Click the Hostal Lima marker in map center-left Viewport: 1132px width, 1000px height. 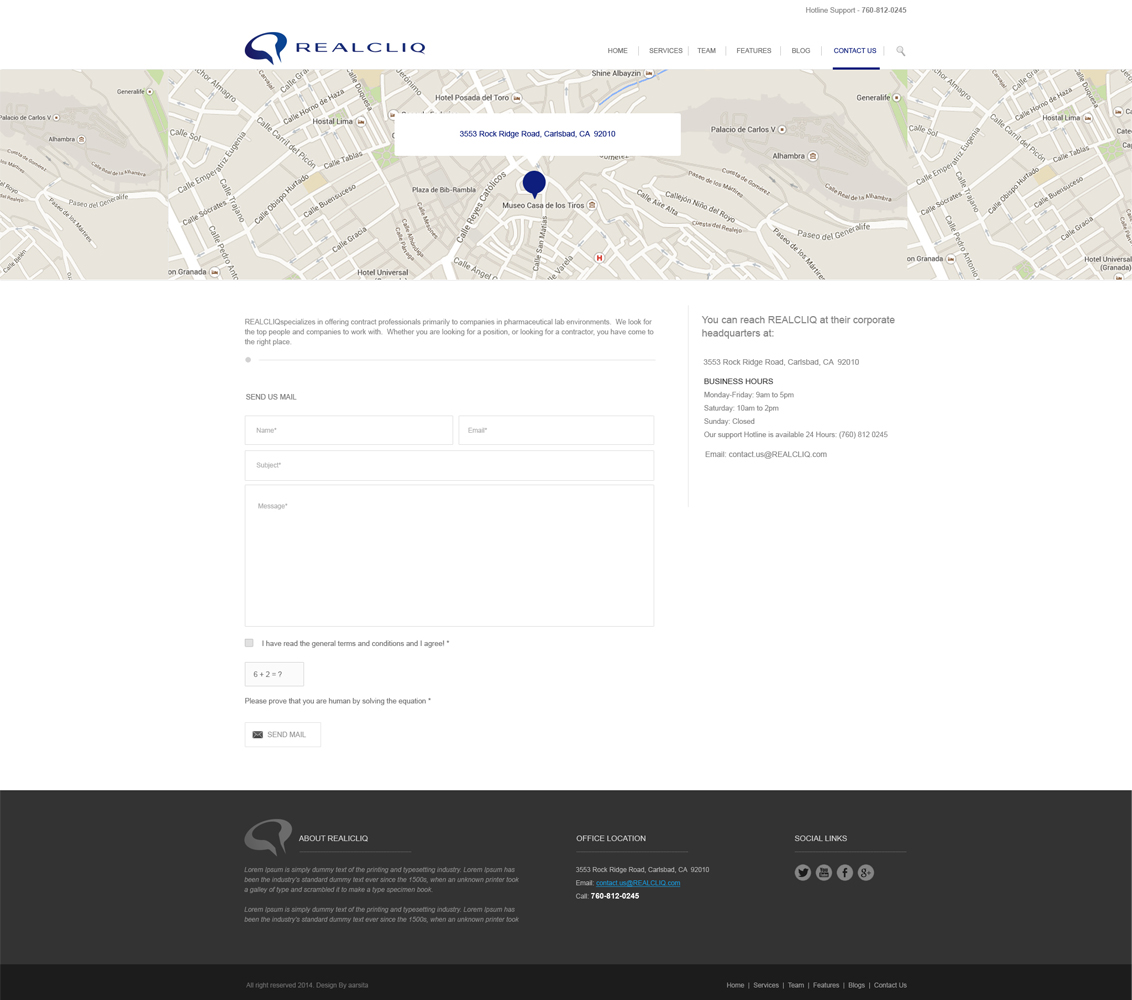pyautogui.click(x=361, y=121)
